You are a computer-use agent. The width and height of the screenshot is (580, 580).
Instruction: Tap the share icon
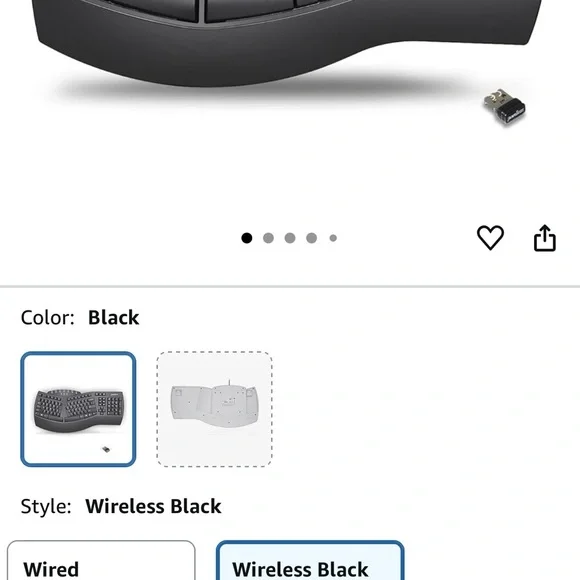tap(544, 238)
